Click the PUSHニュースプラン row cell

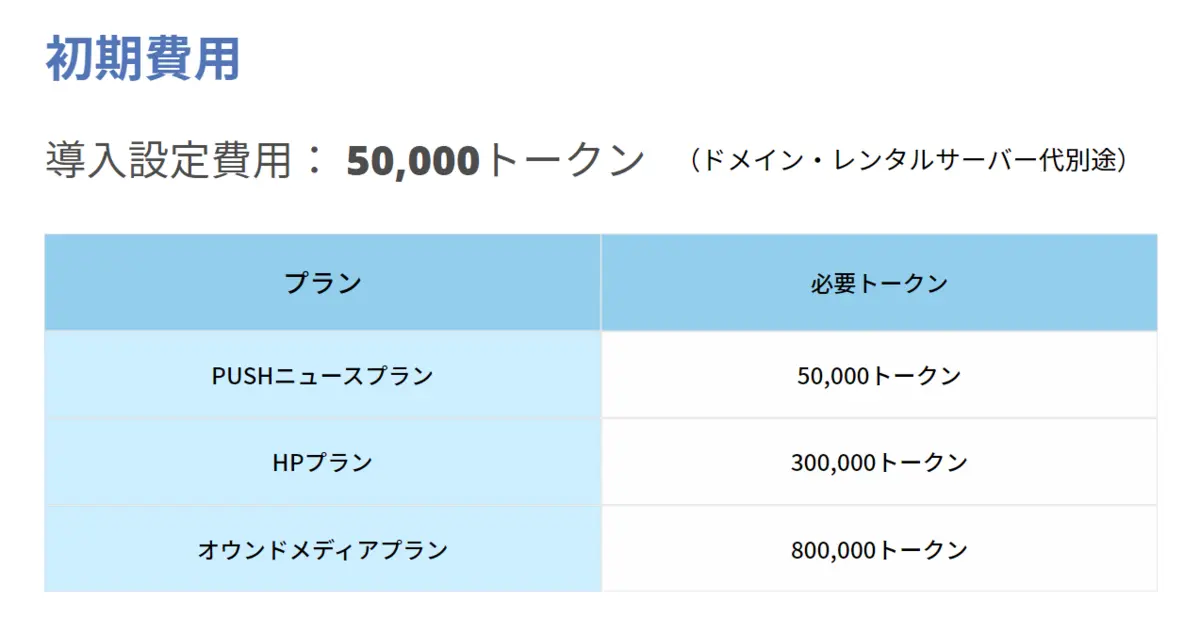(x=323, y=375)
